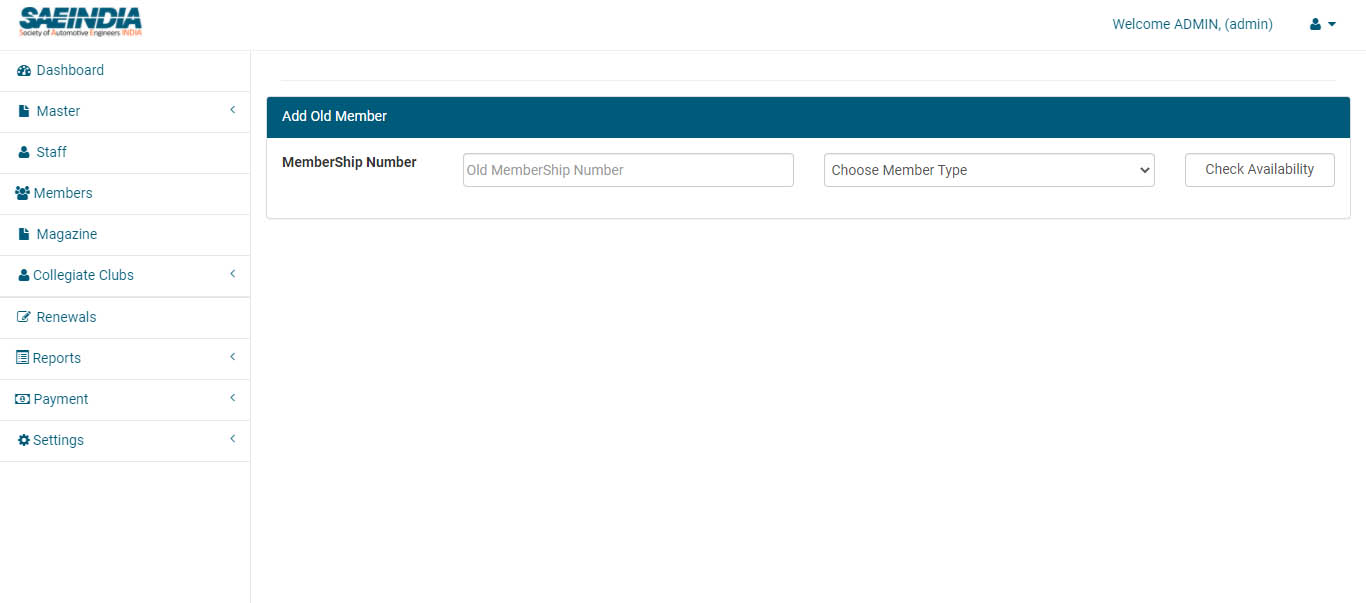The image size is (1366, 603).
Task: Open the Payment menu item
Action: pos(125,399)
